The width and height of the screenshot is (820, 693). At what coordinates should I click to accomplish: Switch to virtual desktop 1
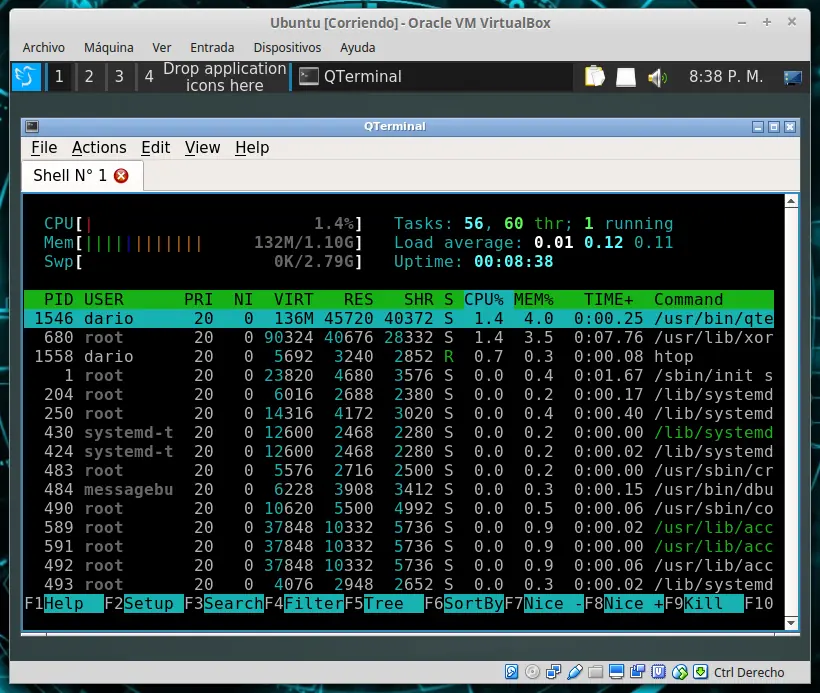[59, 77]
